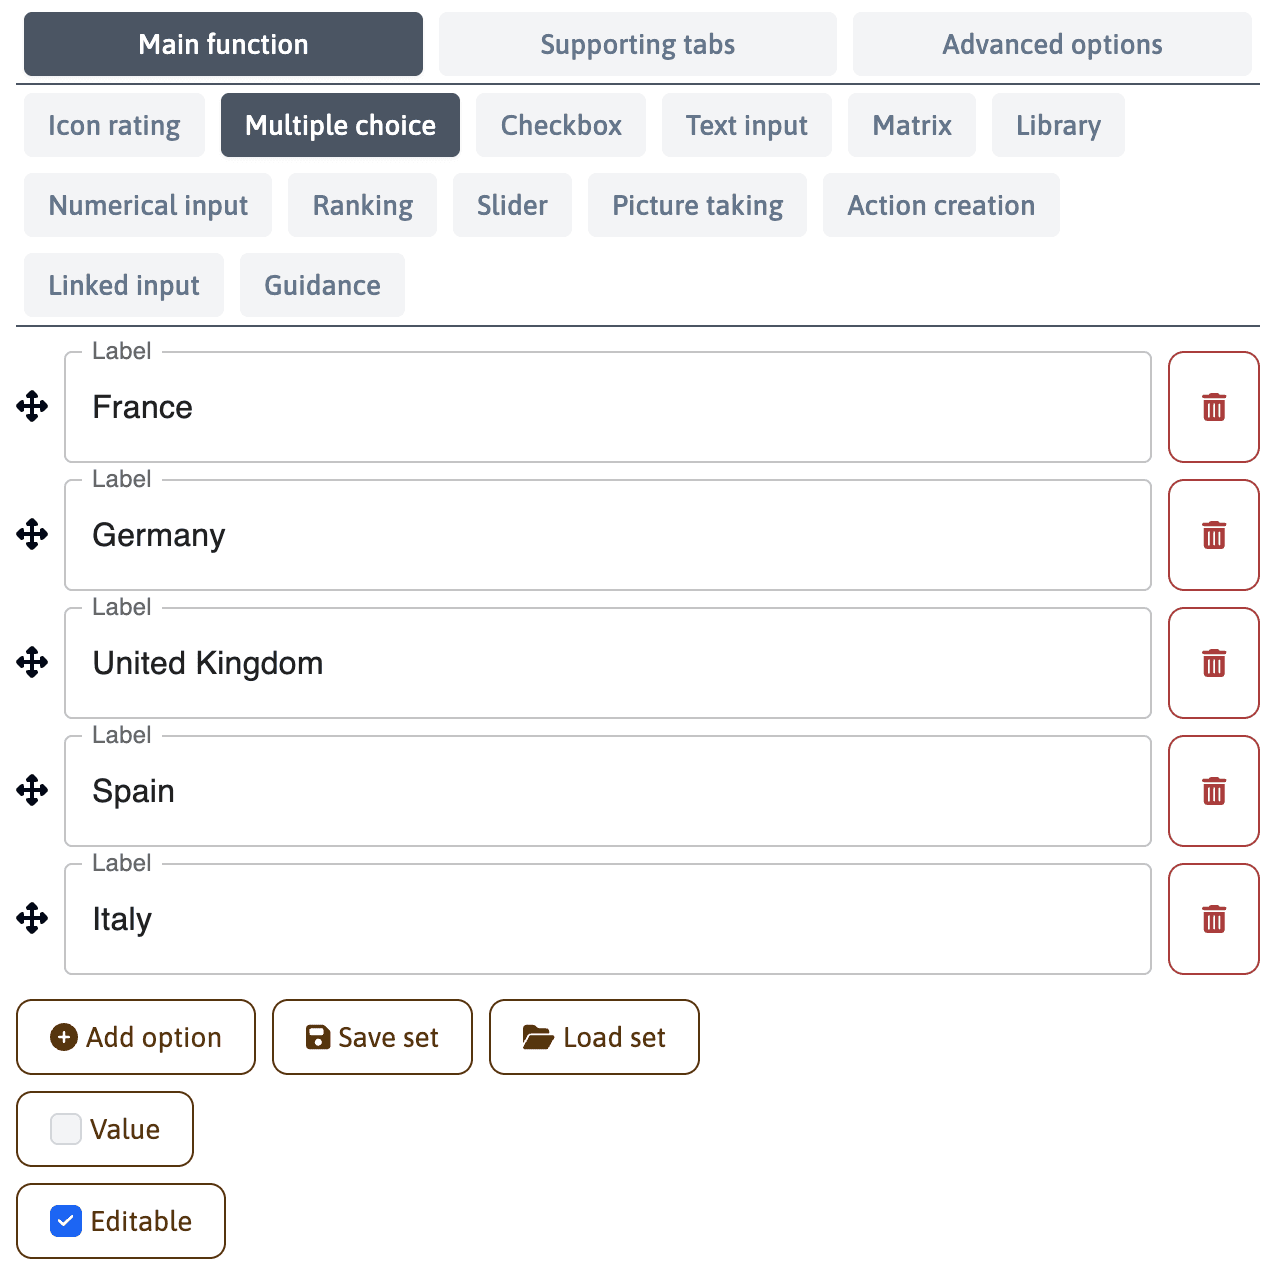Switch to the Supporting tabs section
Image resolution: width=1274 pixels, height=1263 pixels.
[637, 44]
